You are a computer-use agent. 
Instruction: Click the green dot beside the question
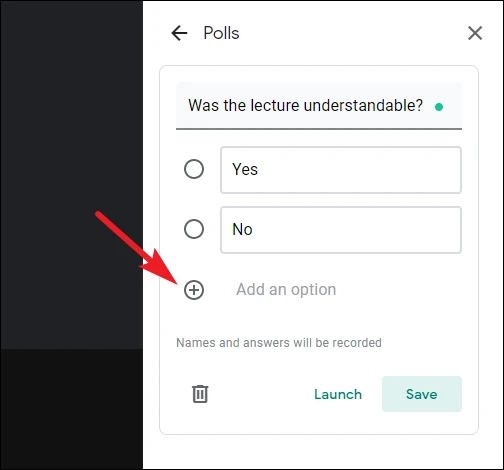[x=439, y=107]
